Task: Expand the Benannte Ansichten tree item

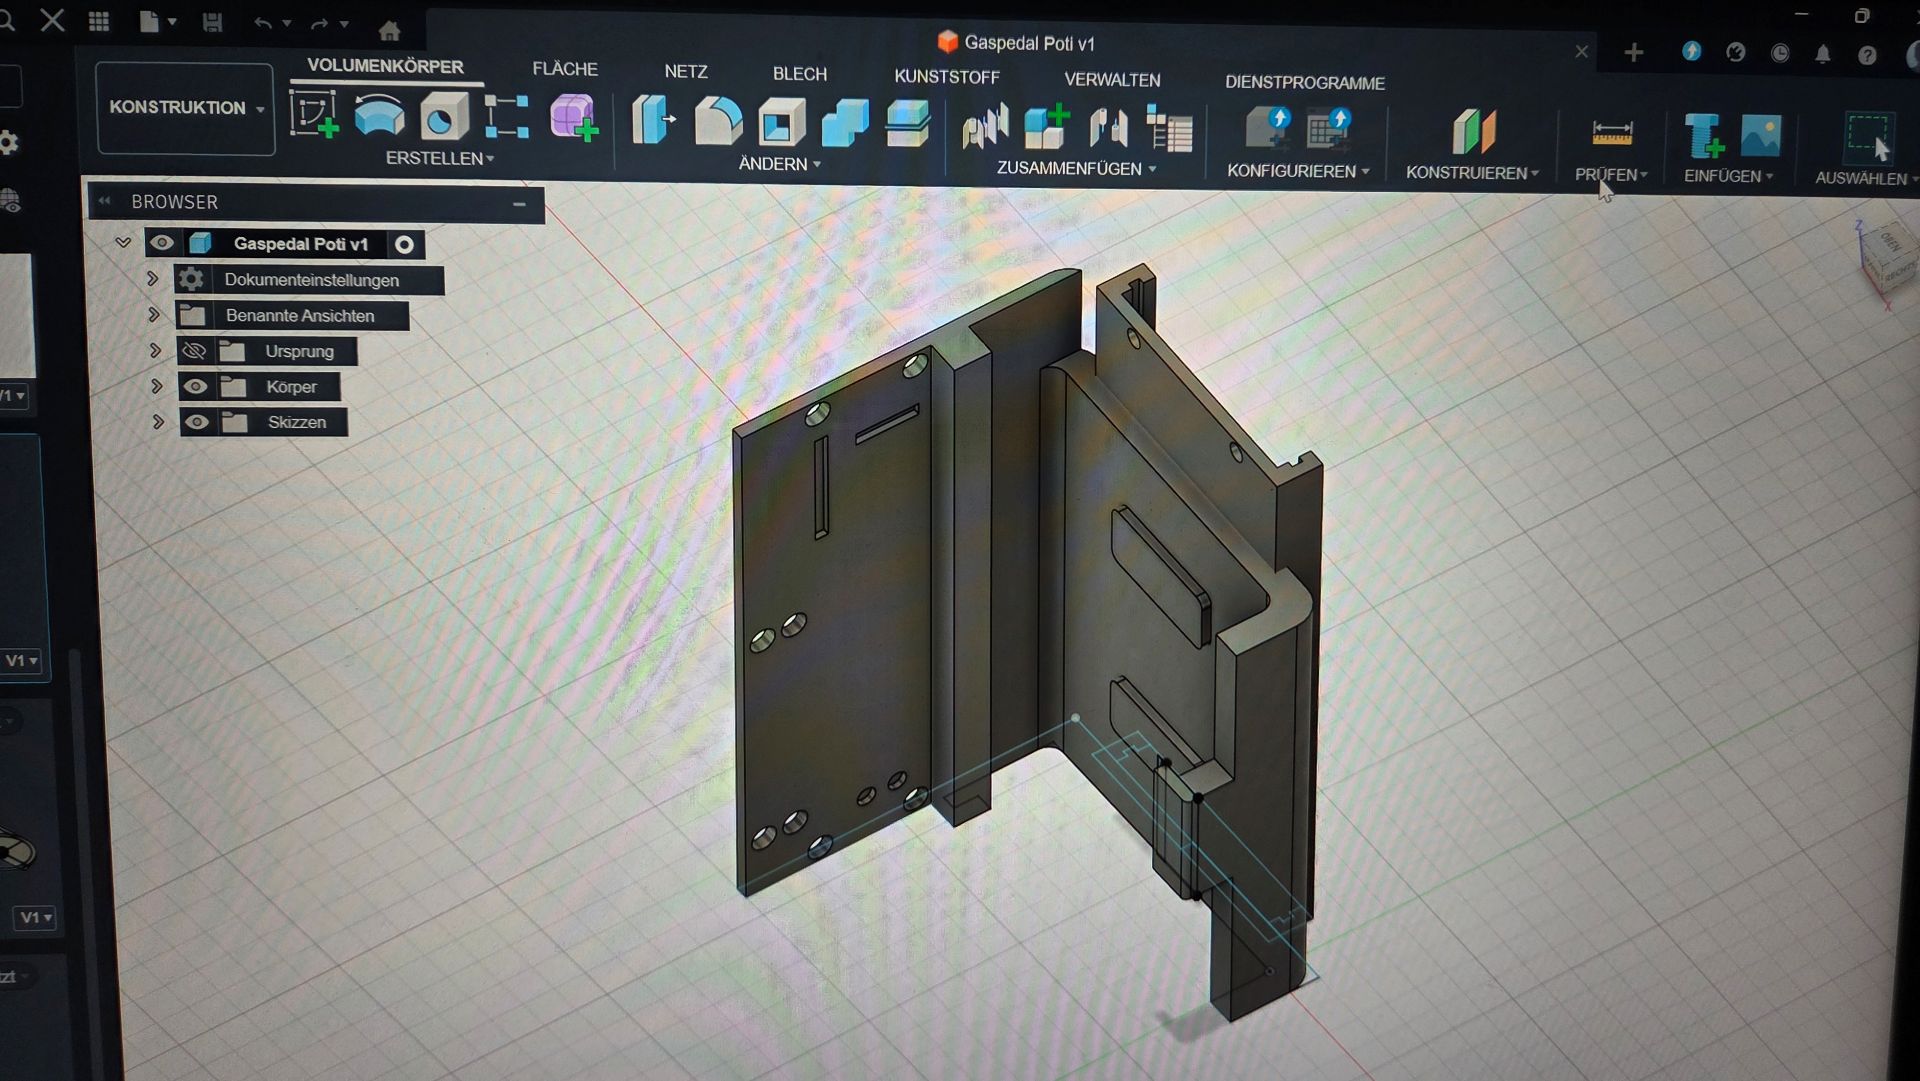Action: coord(152,315)
